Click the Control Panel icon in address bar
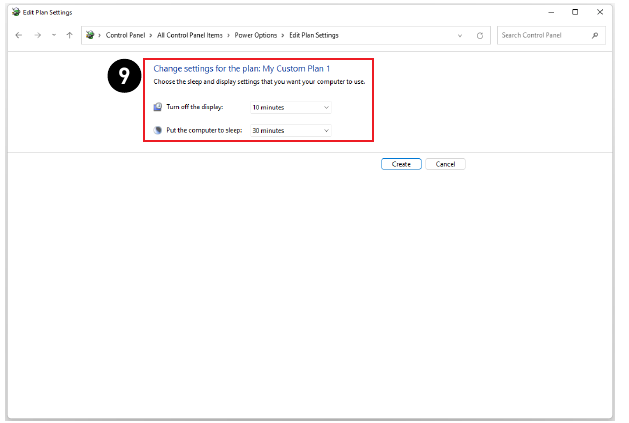Viewport: 629px width, 423px height. (90, 35)
